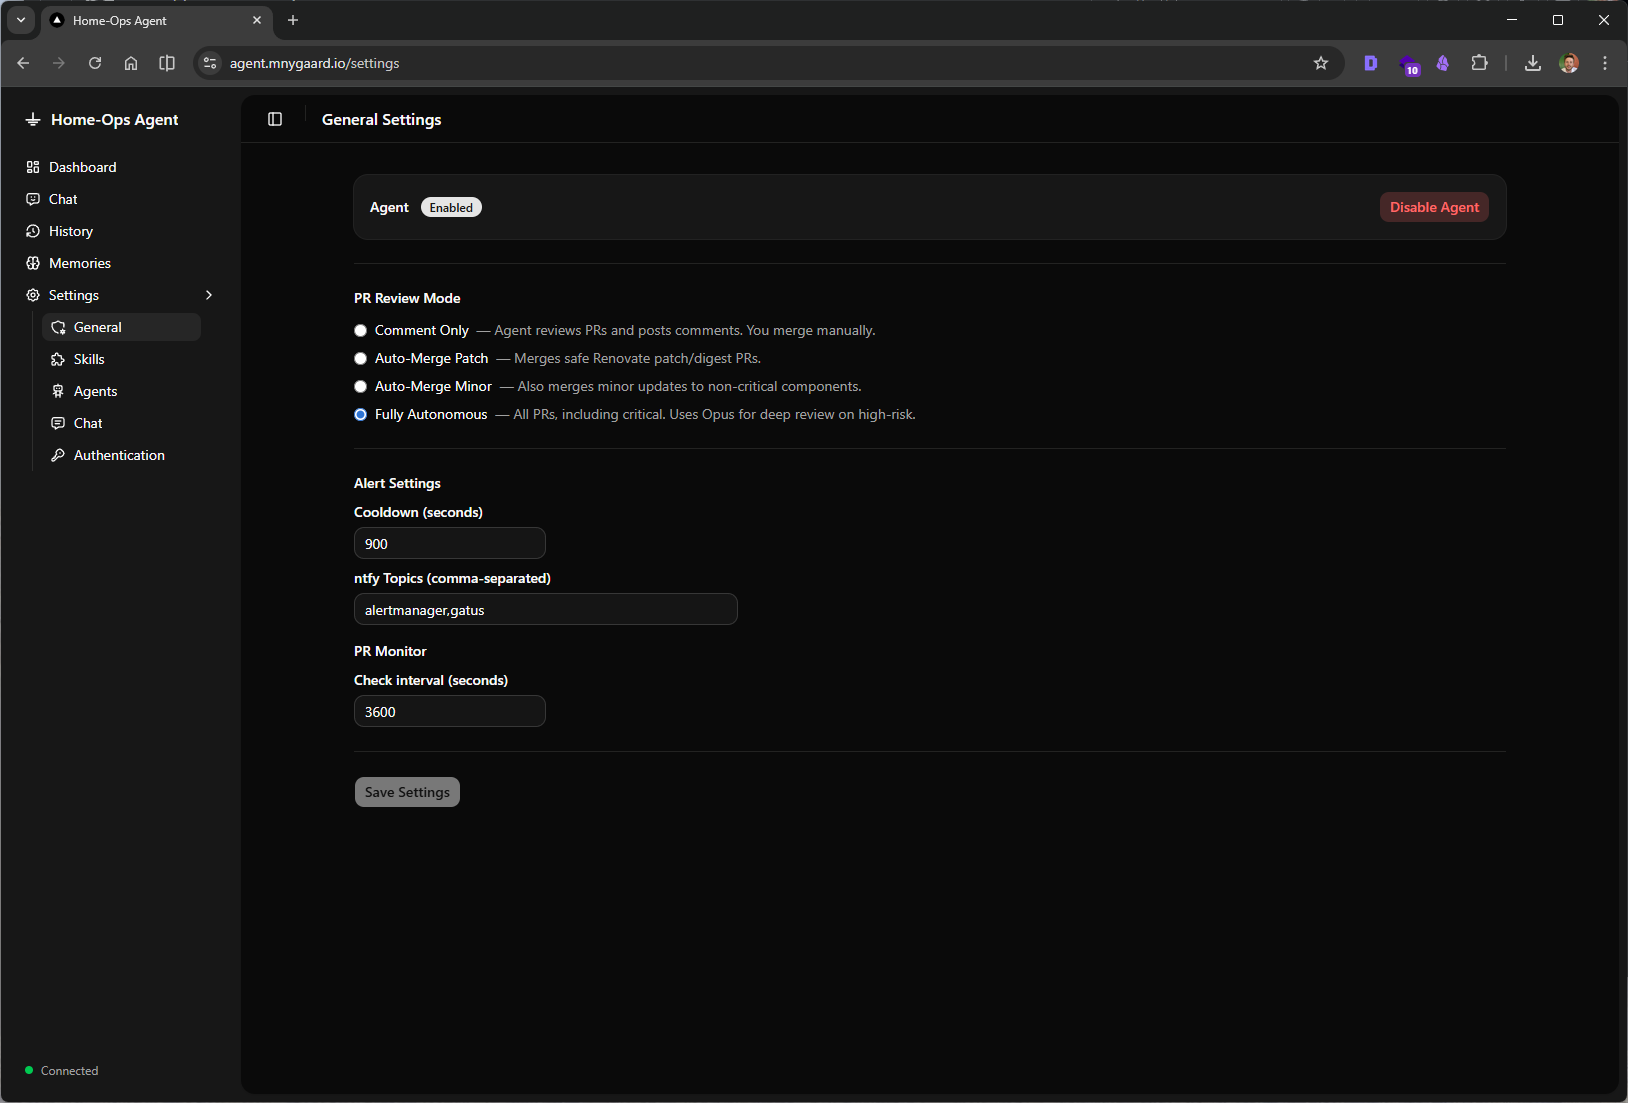Click the Authentication key icon
The width and height of the screenshot is (1628, 1103).
coord(58,455)
